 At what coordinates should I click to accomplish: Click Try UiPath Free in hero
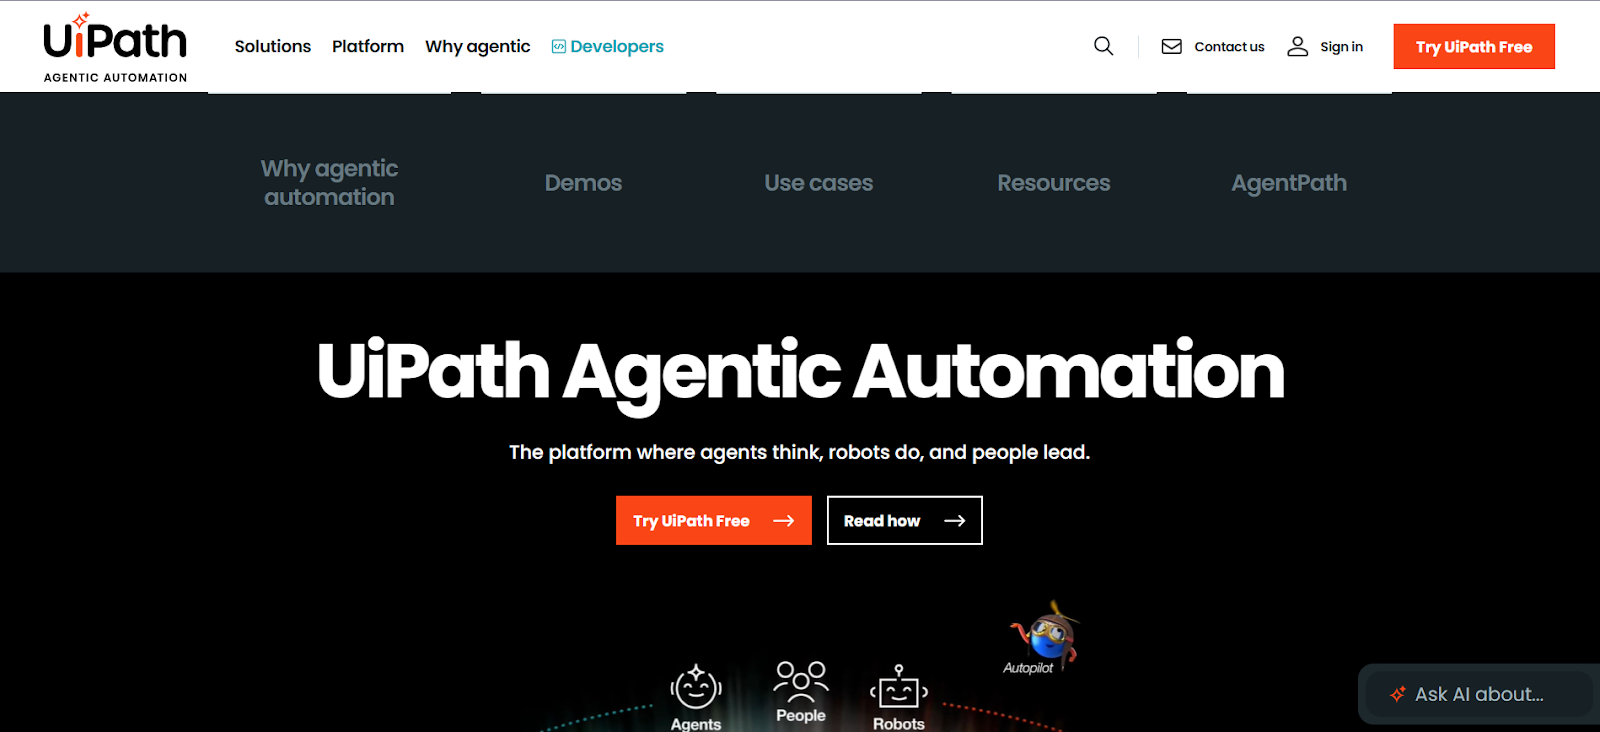[714, 521]
